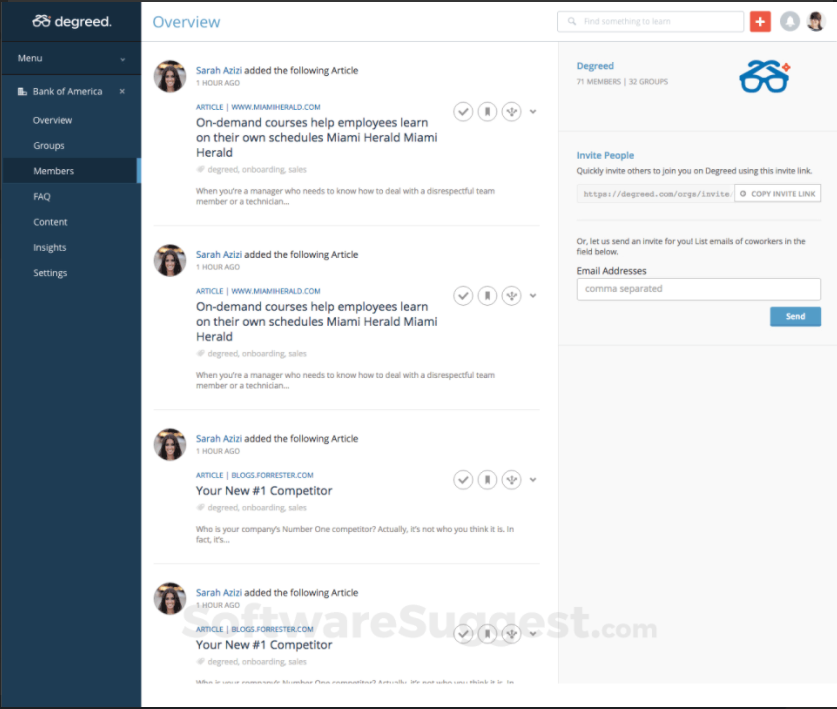The image size is (837, 709).
Task: Open the options chevron on the second article
Action: (533, 295)
